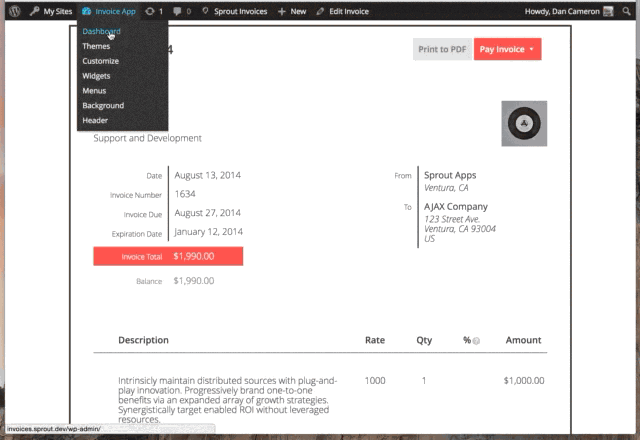Click the + New item
Screen dimensions: 640x440
coord(292,11)
